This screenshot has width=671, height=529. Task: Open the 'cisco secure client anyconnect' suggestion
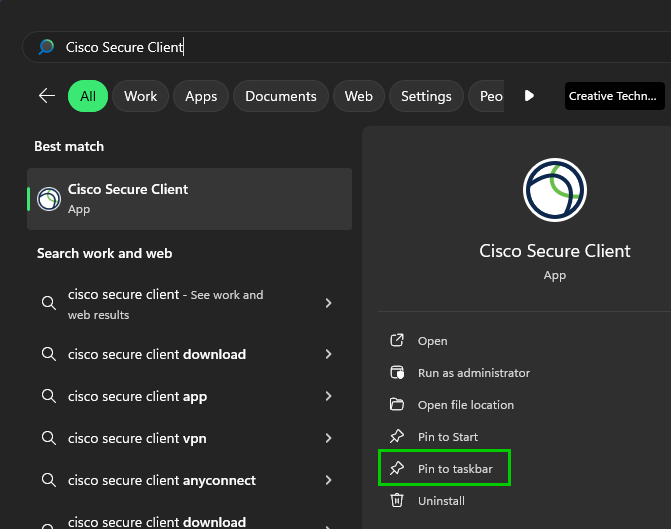162,480
